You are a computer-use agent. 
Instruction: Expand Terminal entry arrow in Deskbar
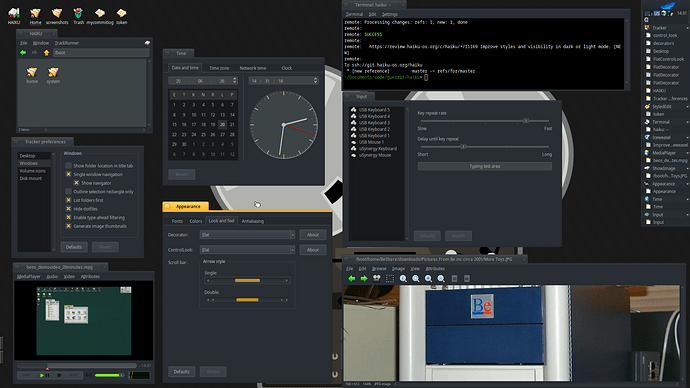(x=687, y=122)
